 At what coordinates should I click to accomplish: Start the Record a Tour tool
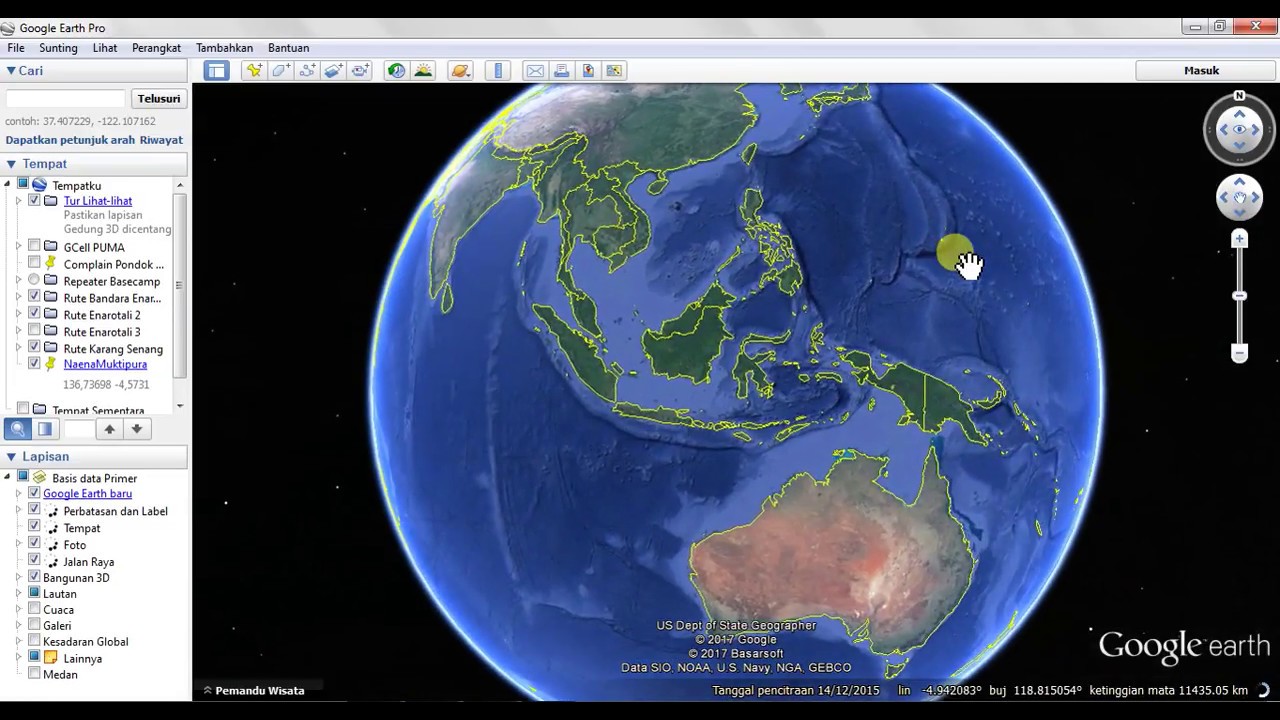(x=361, y=71)
